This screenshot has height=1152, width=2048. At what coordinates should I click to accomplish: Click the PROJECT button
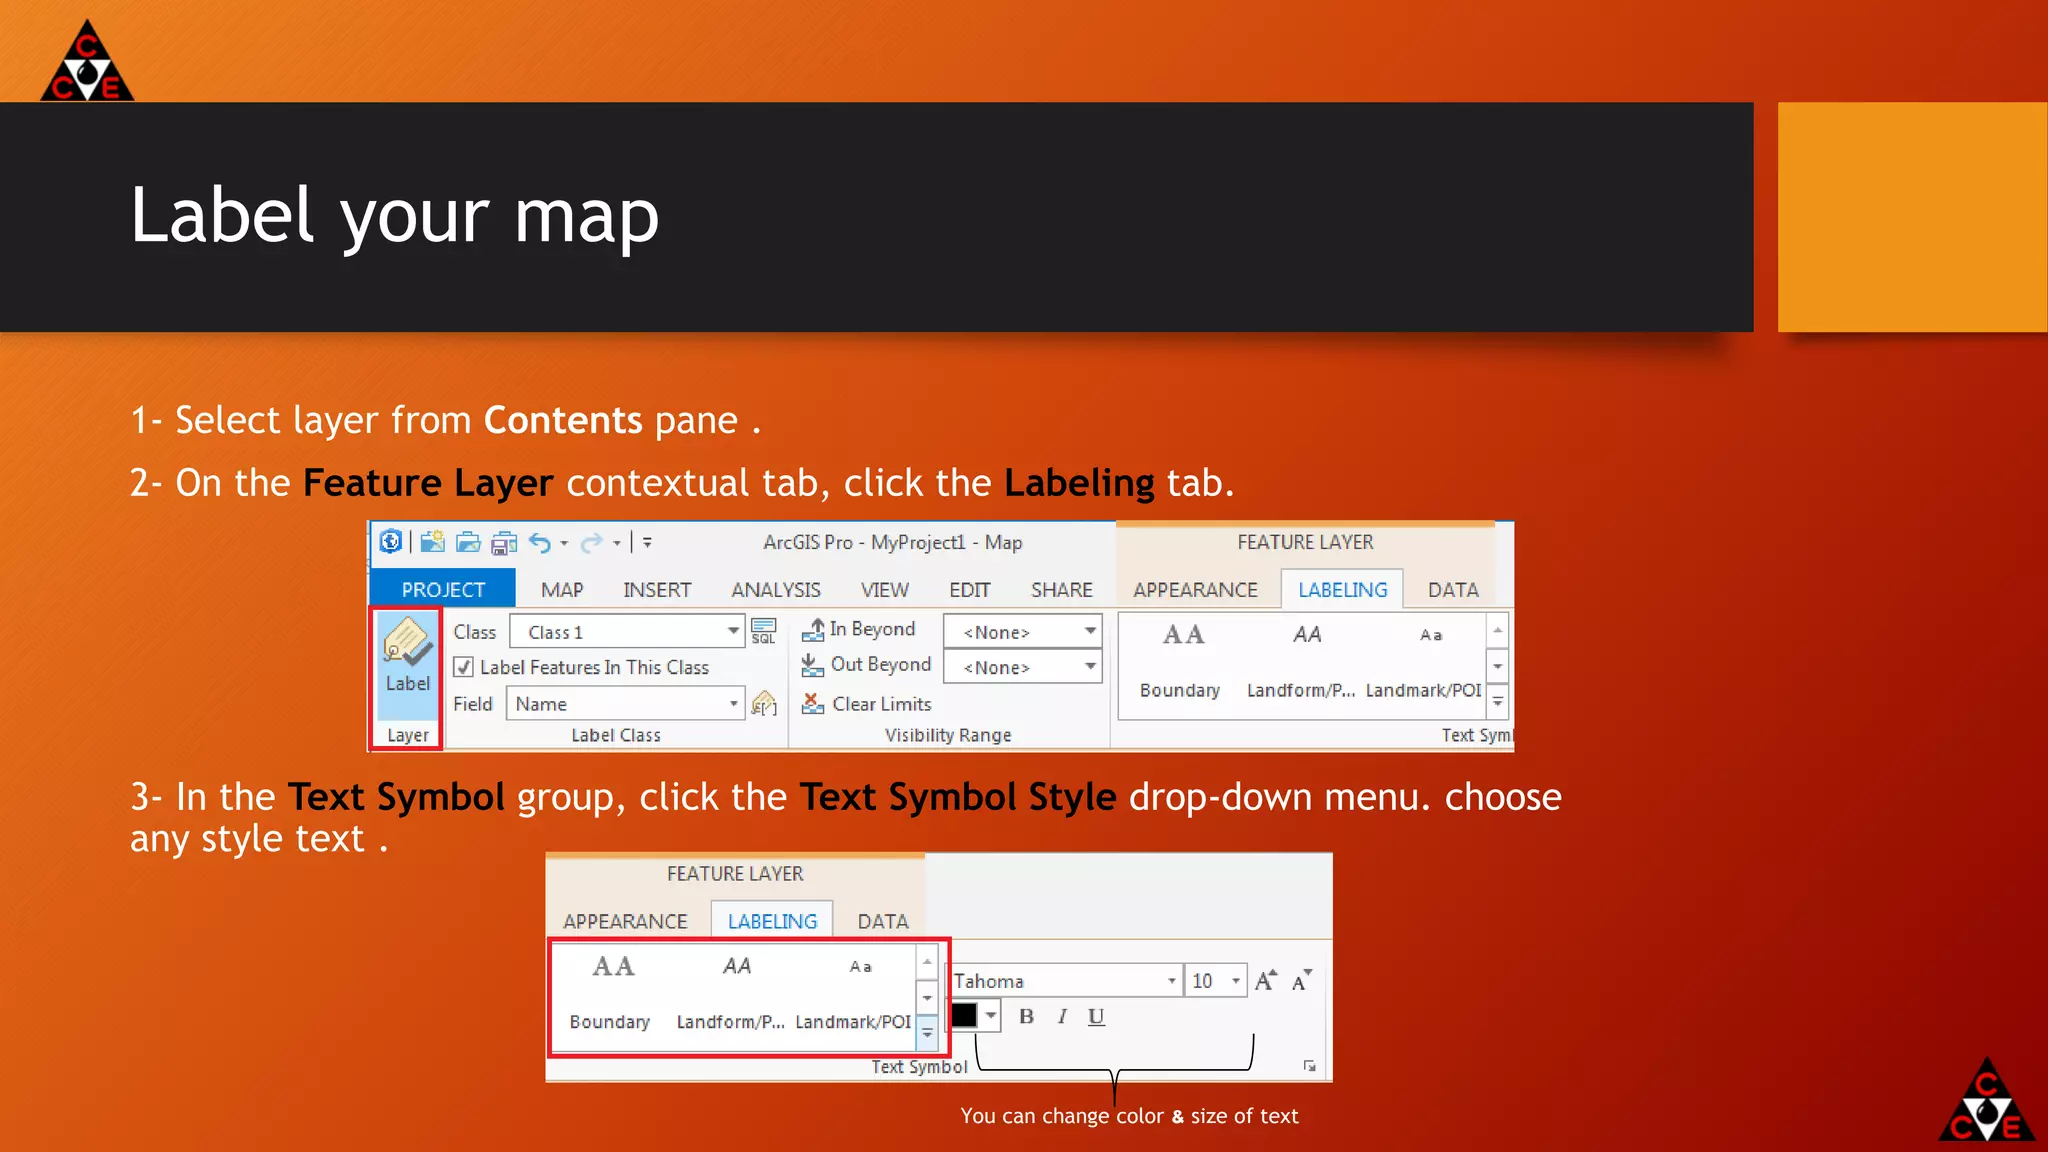click(443, 590)
